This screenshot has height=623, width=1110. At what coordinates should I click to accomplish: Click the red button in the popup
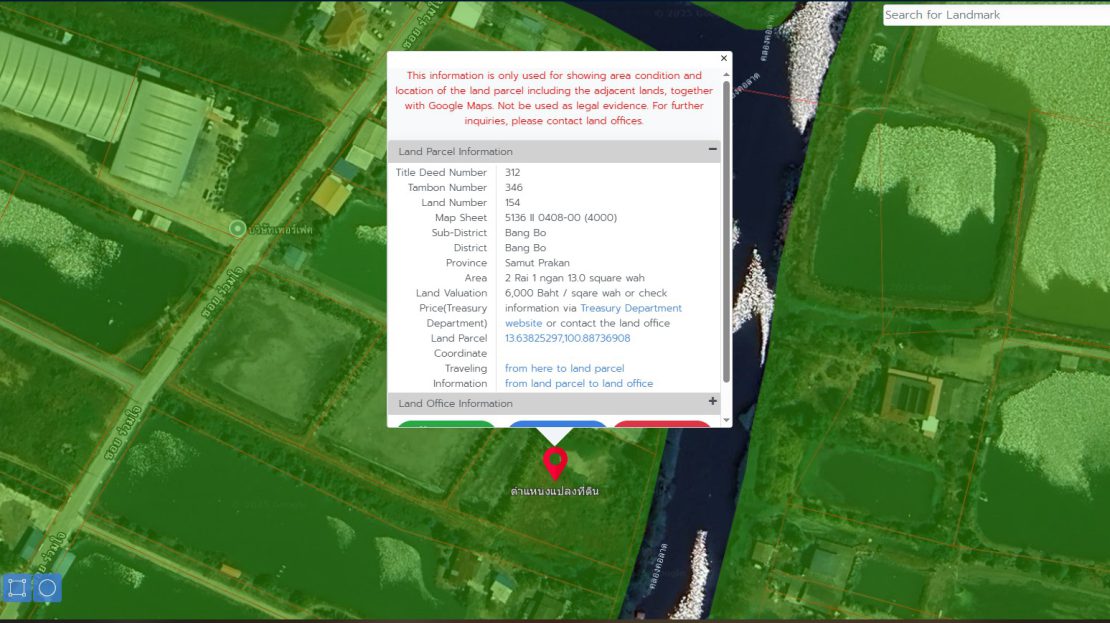pyautogui.click(x=661, y=424)
